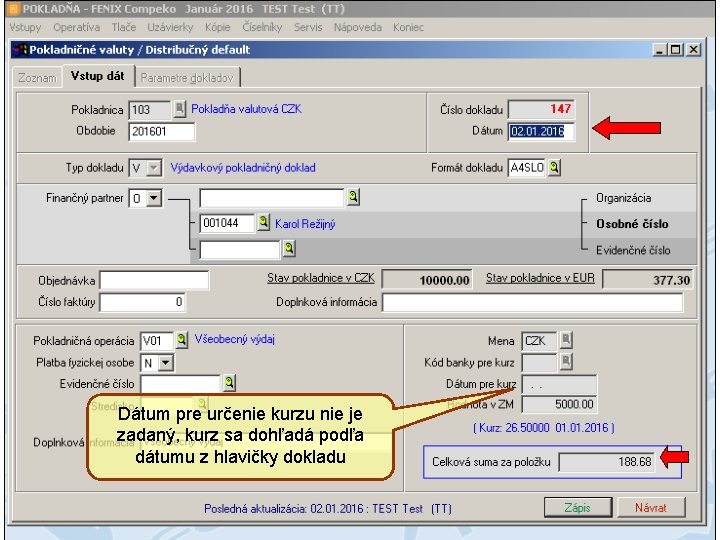
Task: Click partner Evidenčné číslo input field
Action: [240, 250]
